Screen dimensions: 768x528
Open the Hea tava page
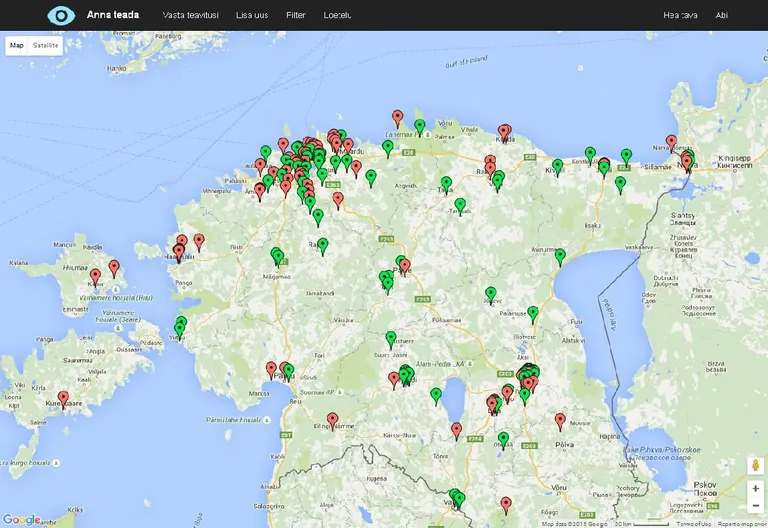pyautogui.click(x=680, y=15)
